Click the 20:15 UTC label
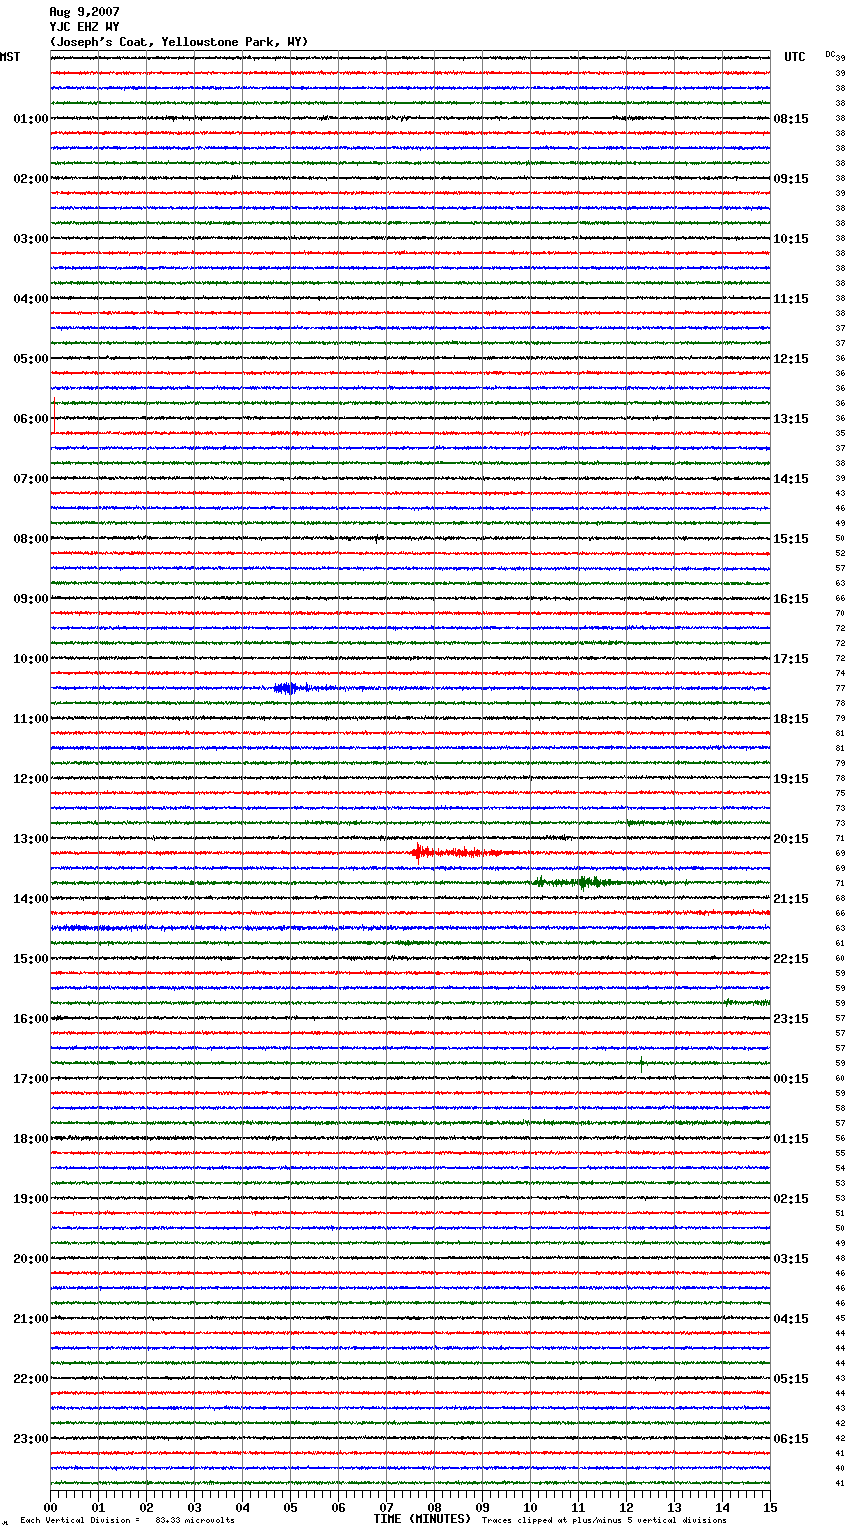The image size is (850, 1534). coord(791,839)
